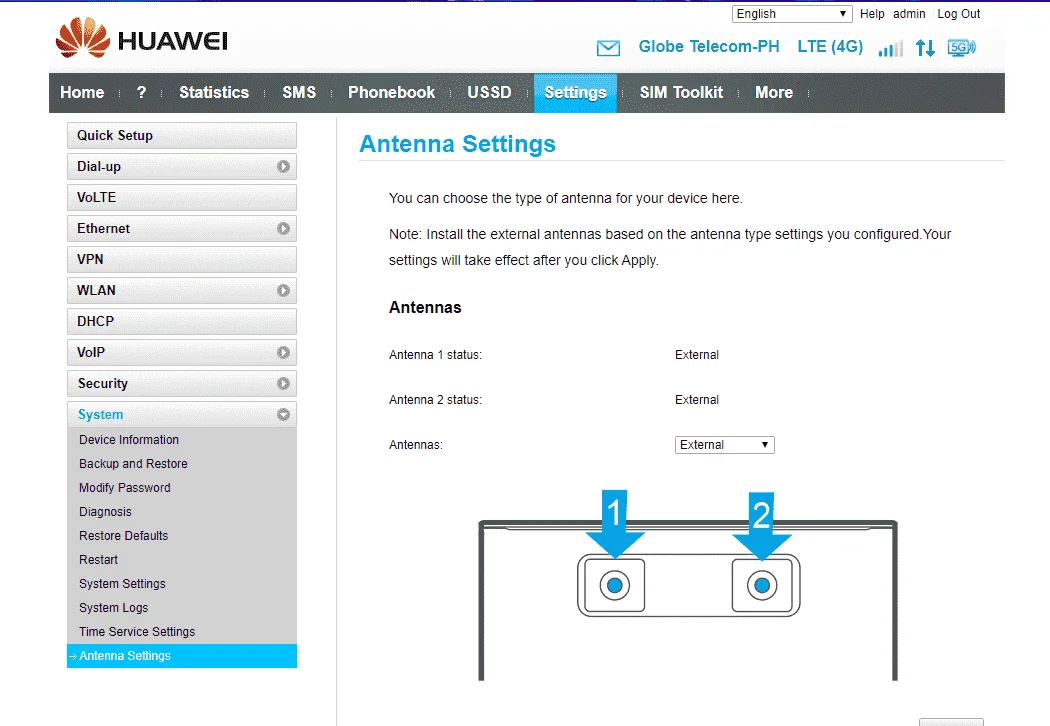
Task: Collapse the System menu arrow
Action: pyautogui.click(x=283, y=415)
